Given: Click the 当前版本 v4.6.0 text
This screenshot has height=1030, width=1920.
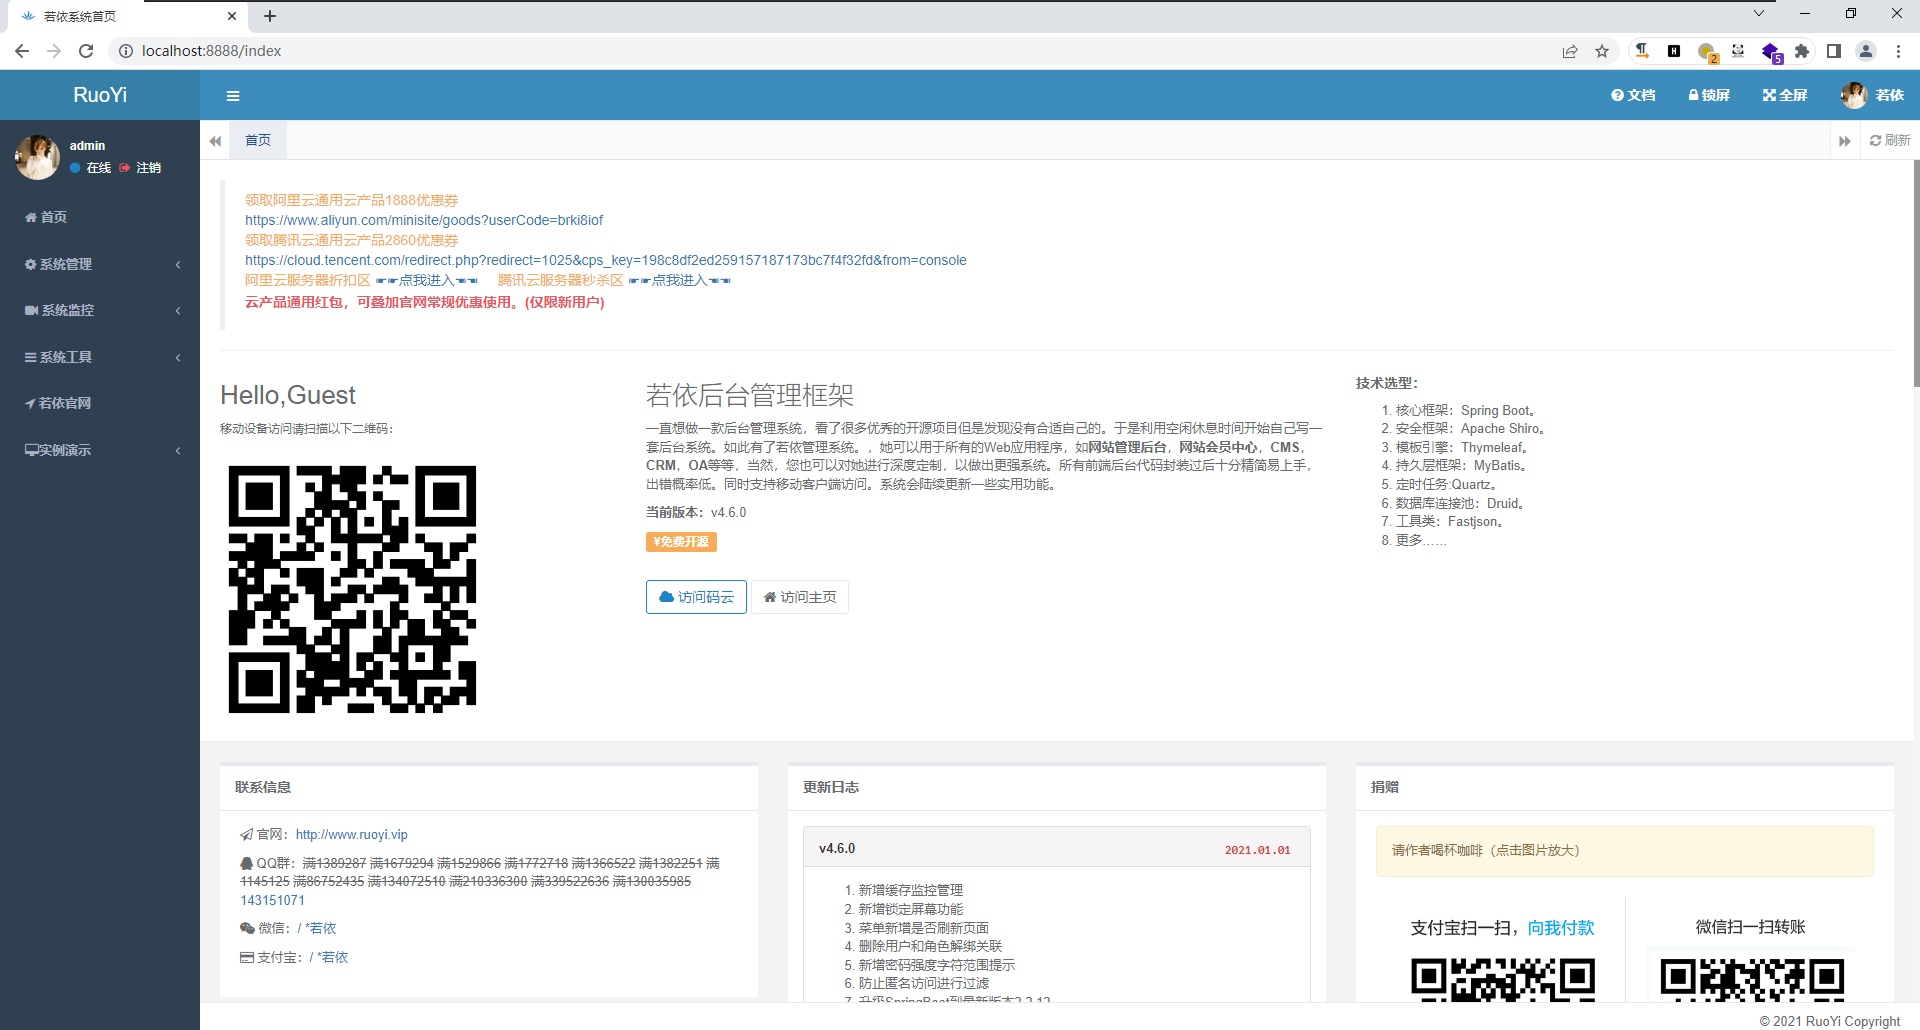Looking at the screenshot, I should [x=696, y=512].
